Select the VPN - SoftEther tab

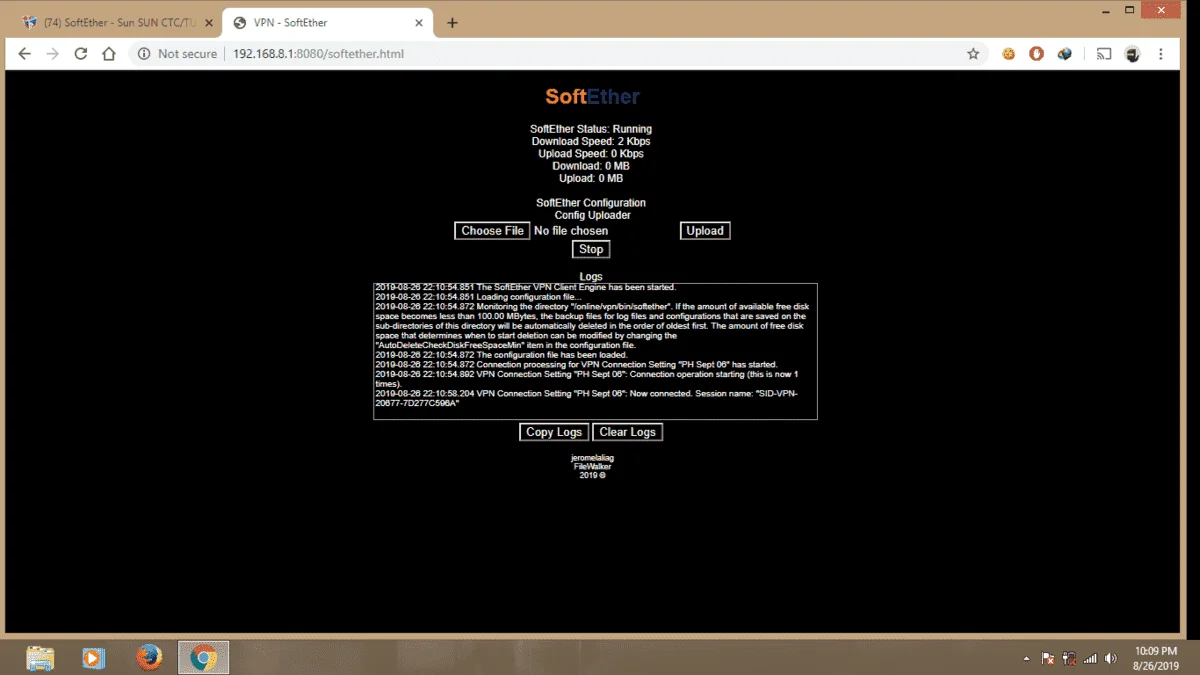(x=326, y=22)
